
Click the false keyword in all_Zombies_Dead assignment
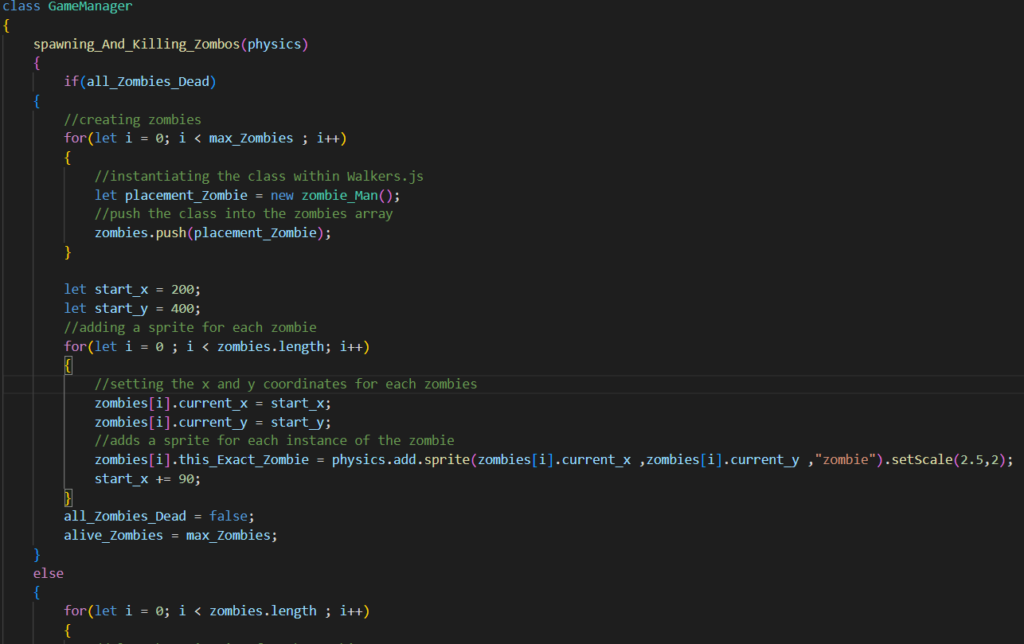click(x=228, y=516)
